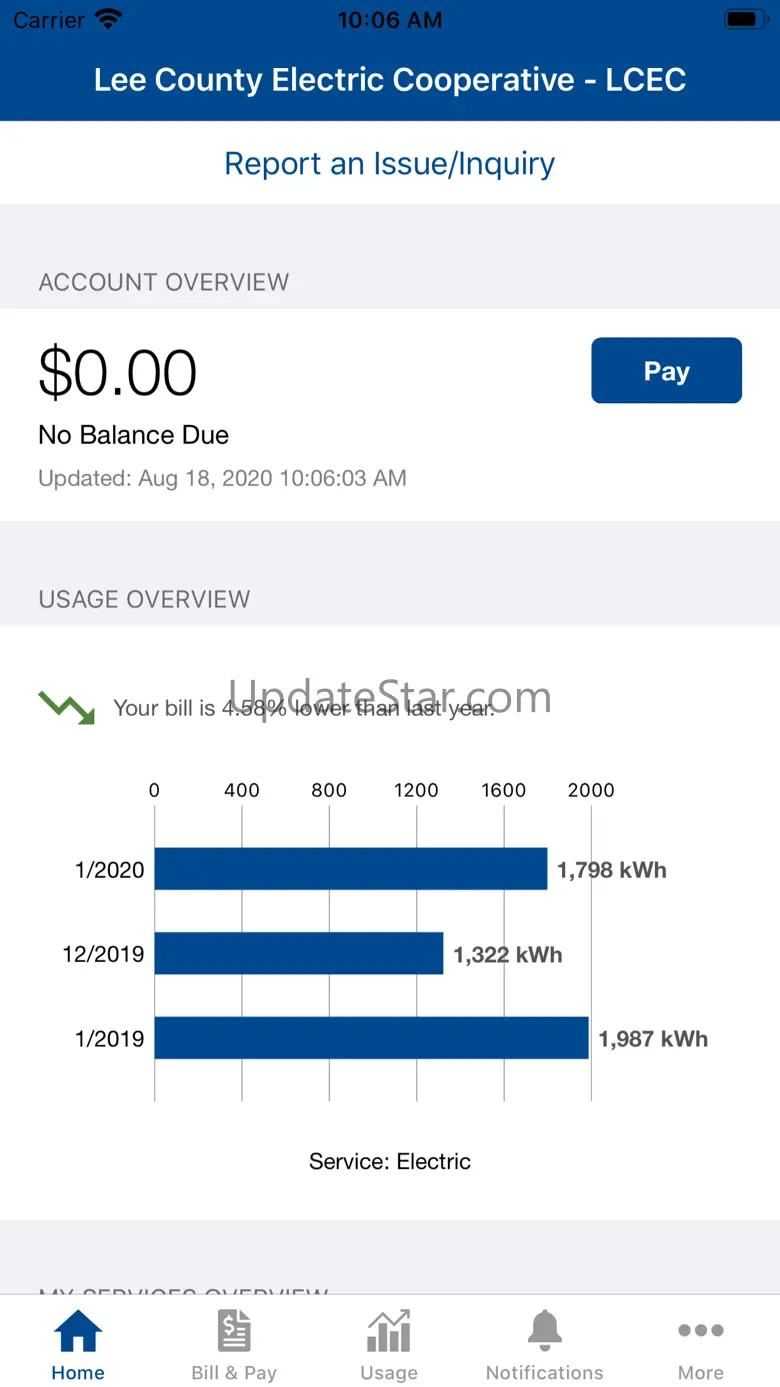Image resolution: width=780 pixels, height=1387 pixels.
Task: Tap the 1,798 kWh value label
Action: coord(611,870)
